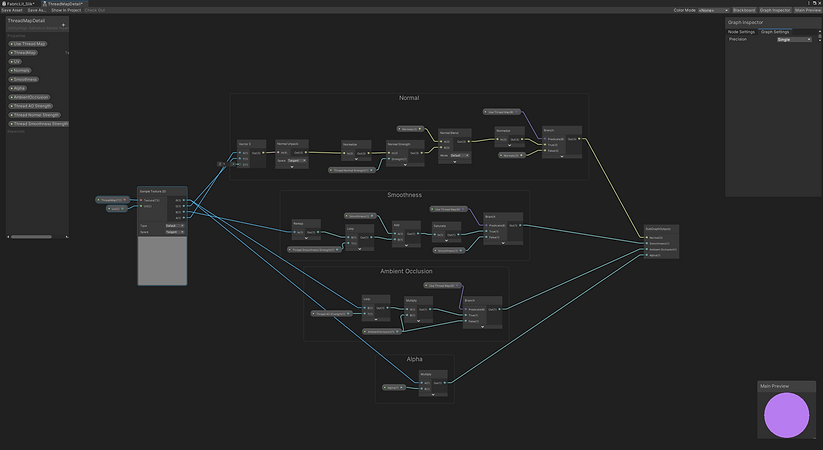The height and width of the screenshot is (450, 823).
Task: Select the SubGraphOutputs node header
Action: (661, 229)
